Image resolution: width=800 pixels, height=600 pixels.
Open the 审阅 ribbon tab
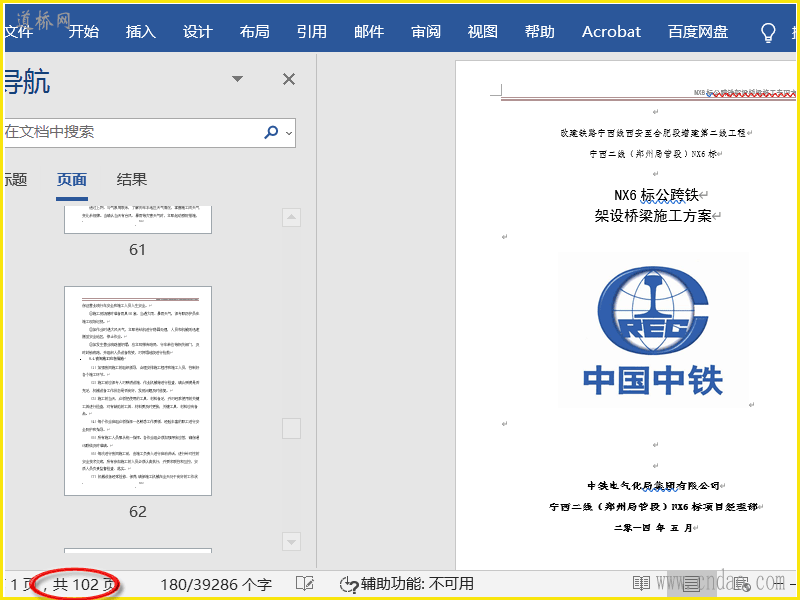click(426, 32)
